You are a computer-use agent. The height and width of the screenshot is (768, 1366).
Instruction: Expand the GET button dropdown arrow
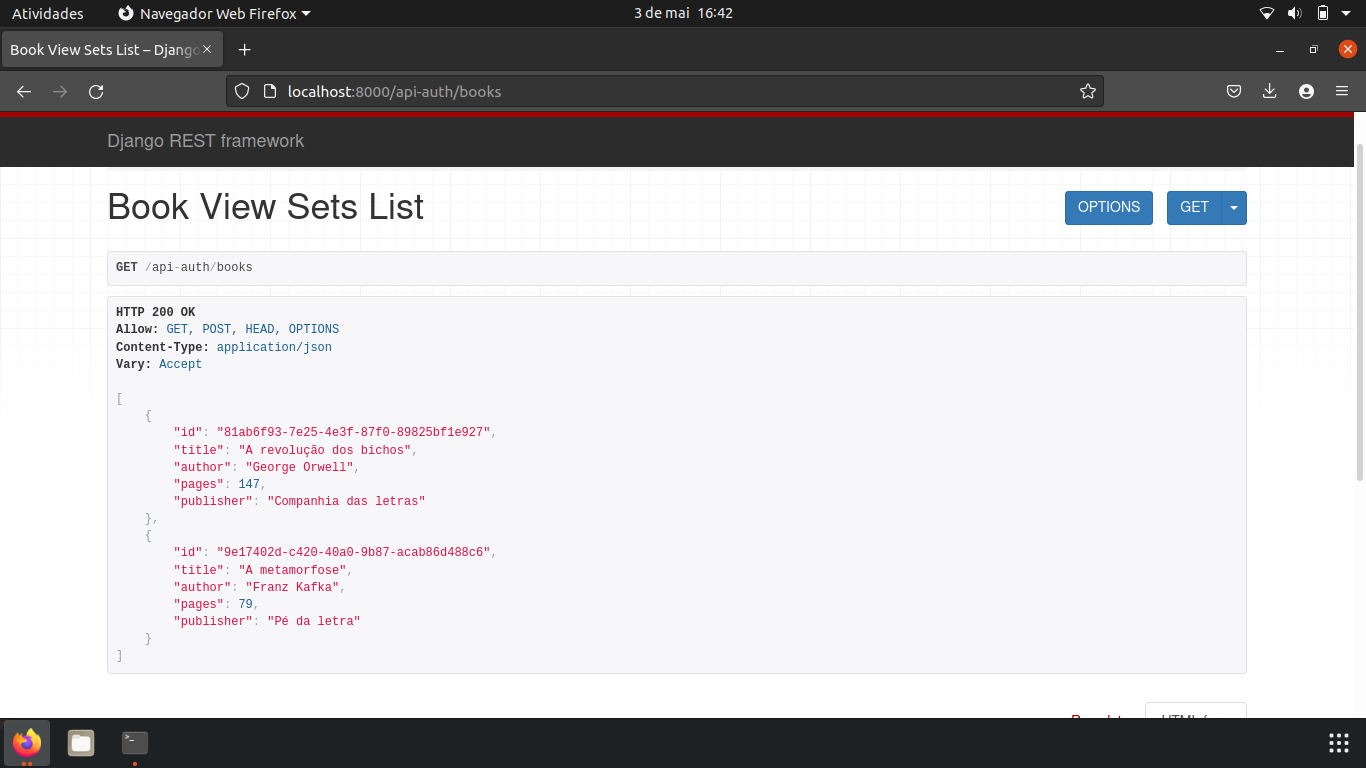coord(1234,207)
